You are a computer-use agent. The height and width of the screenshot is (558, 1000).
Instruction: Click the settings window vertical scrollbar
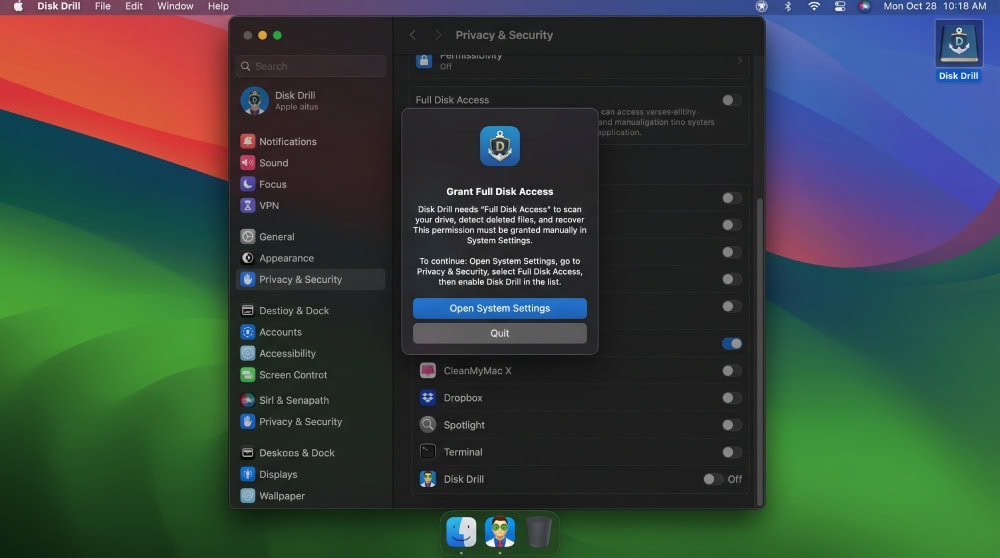coord(759,351)
